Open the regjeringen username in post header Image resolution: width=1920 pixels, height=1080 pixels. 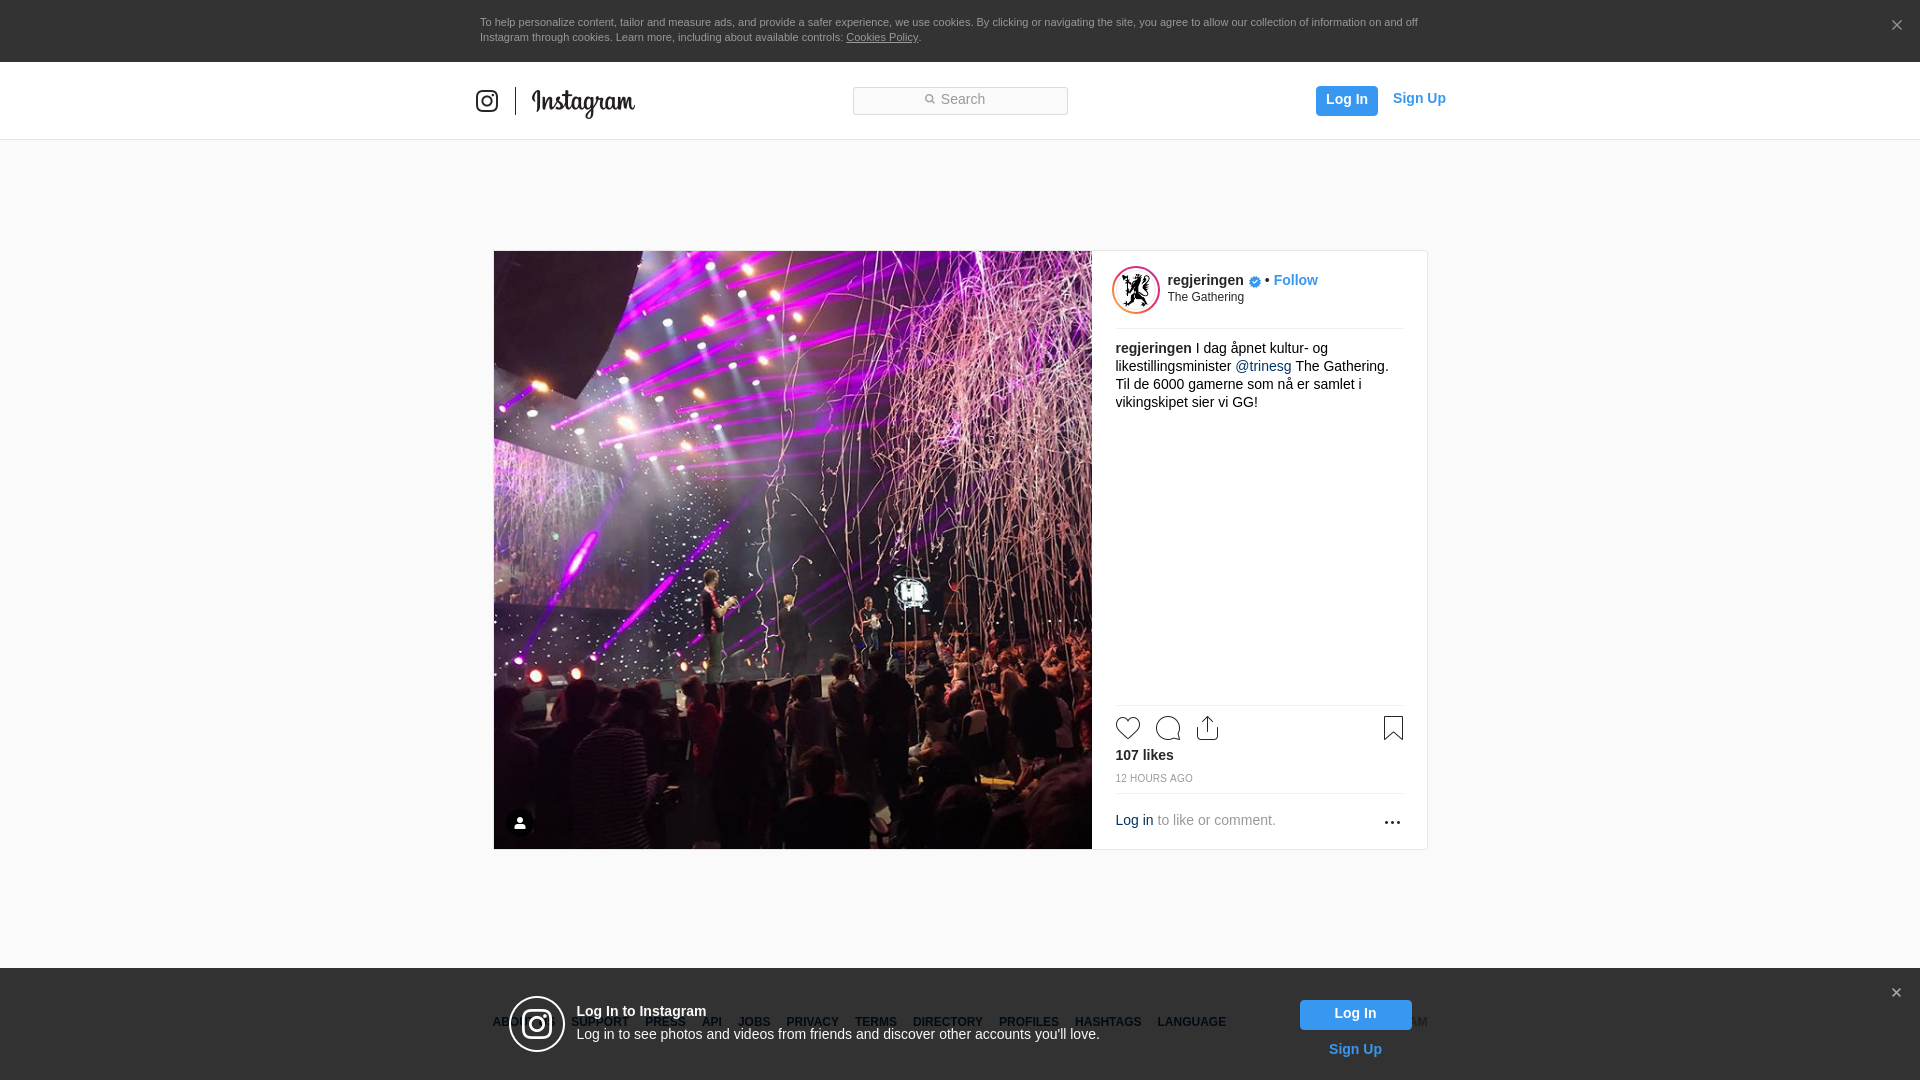point(1205,280)
